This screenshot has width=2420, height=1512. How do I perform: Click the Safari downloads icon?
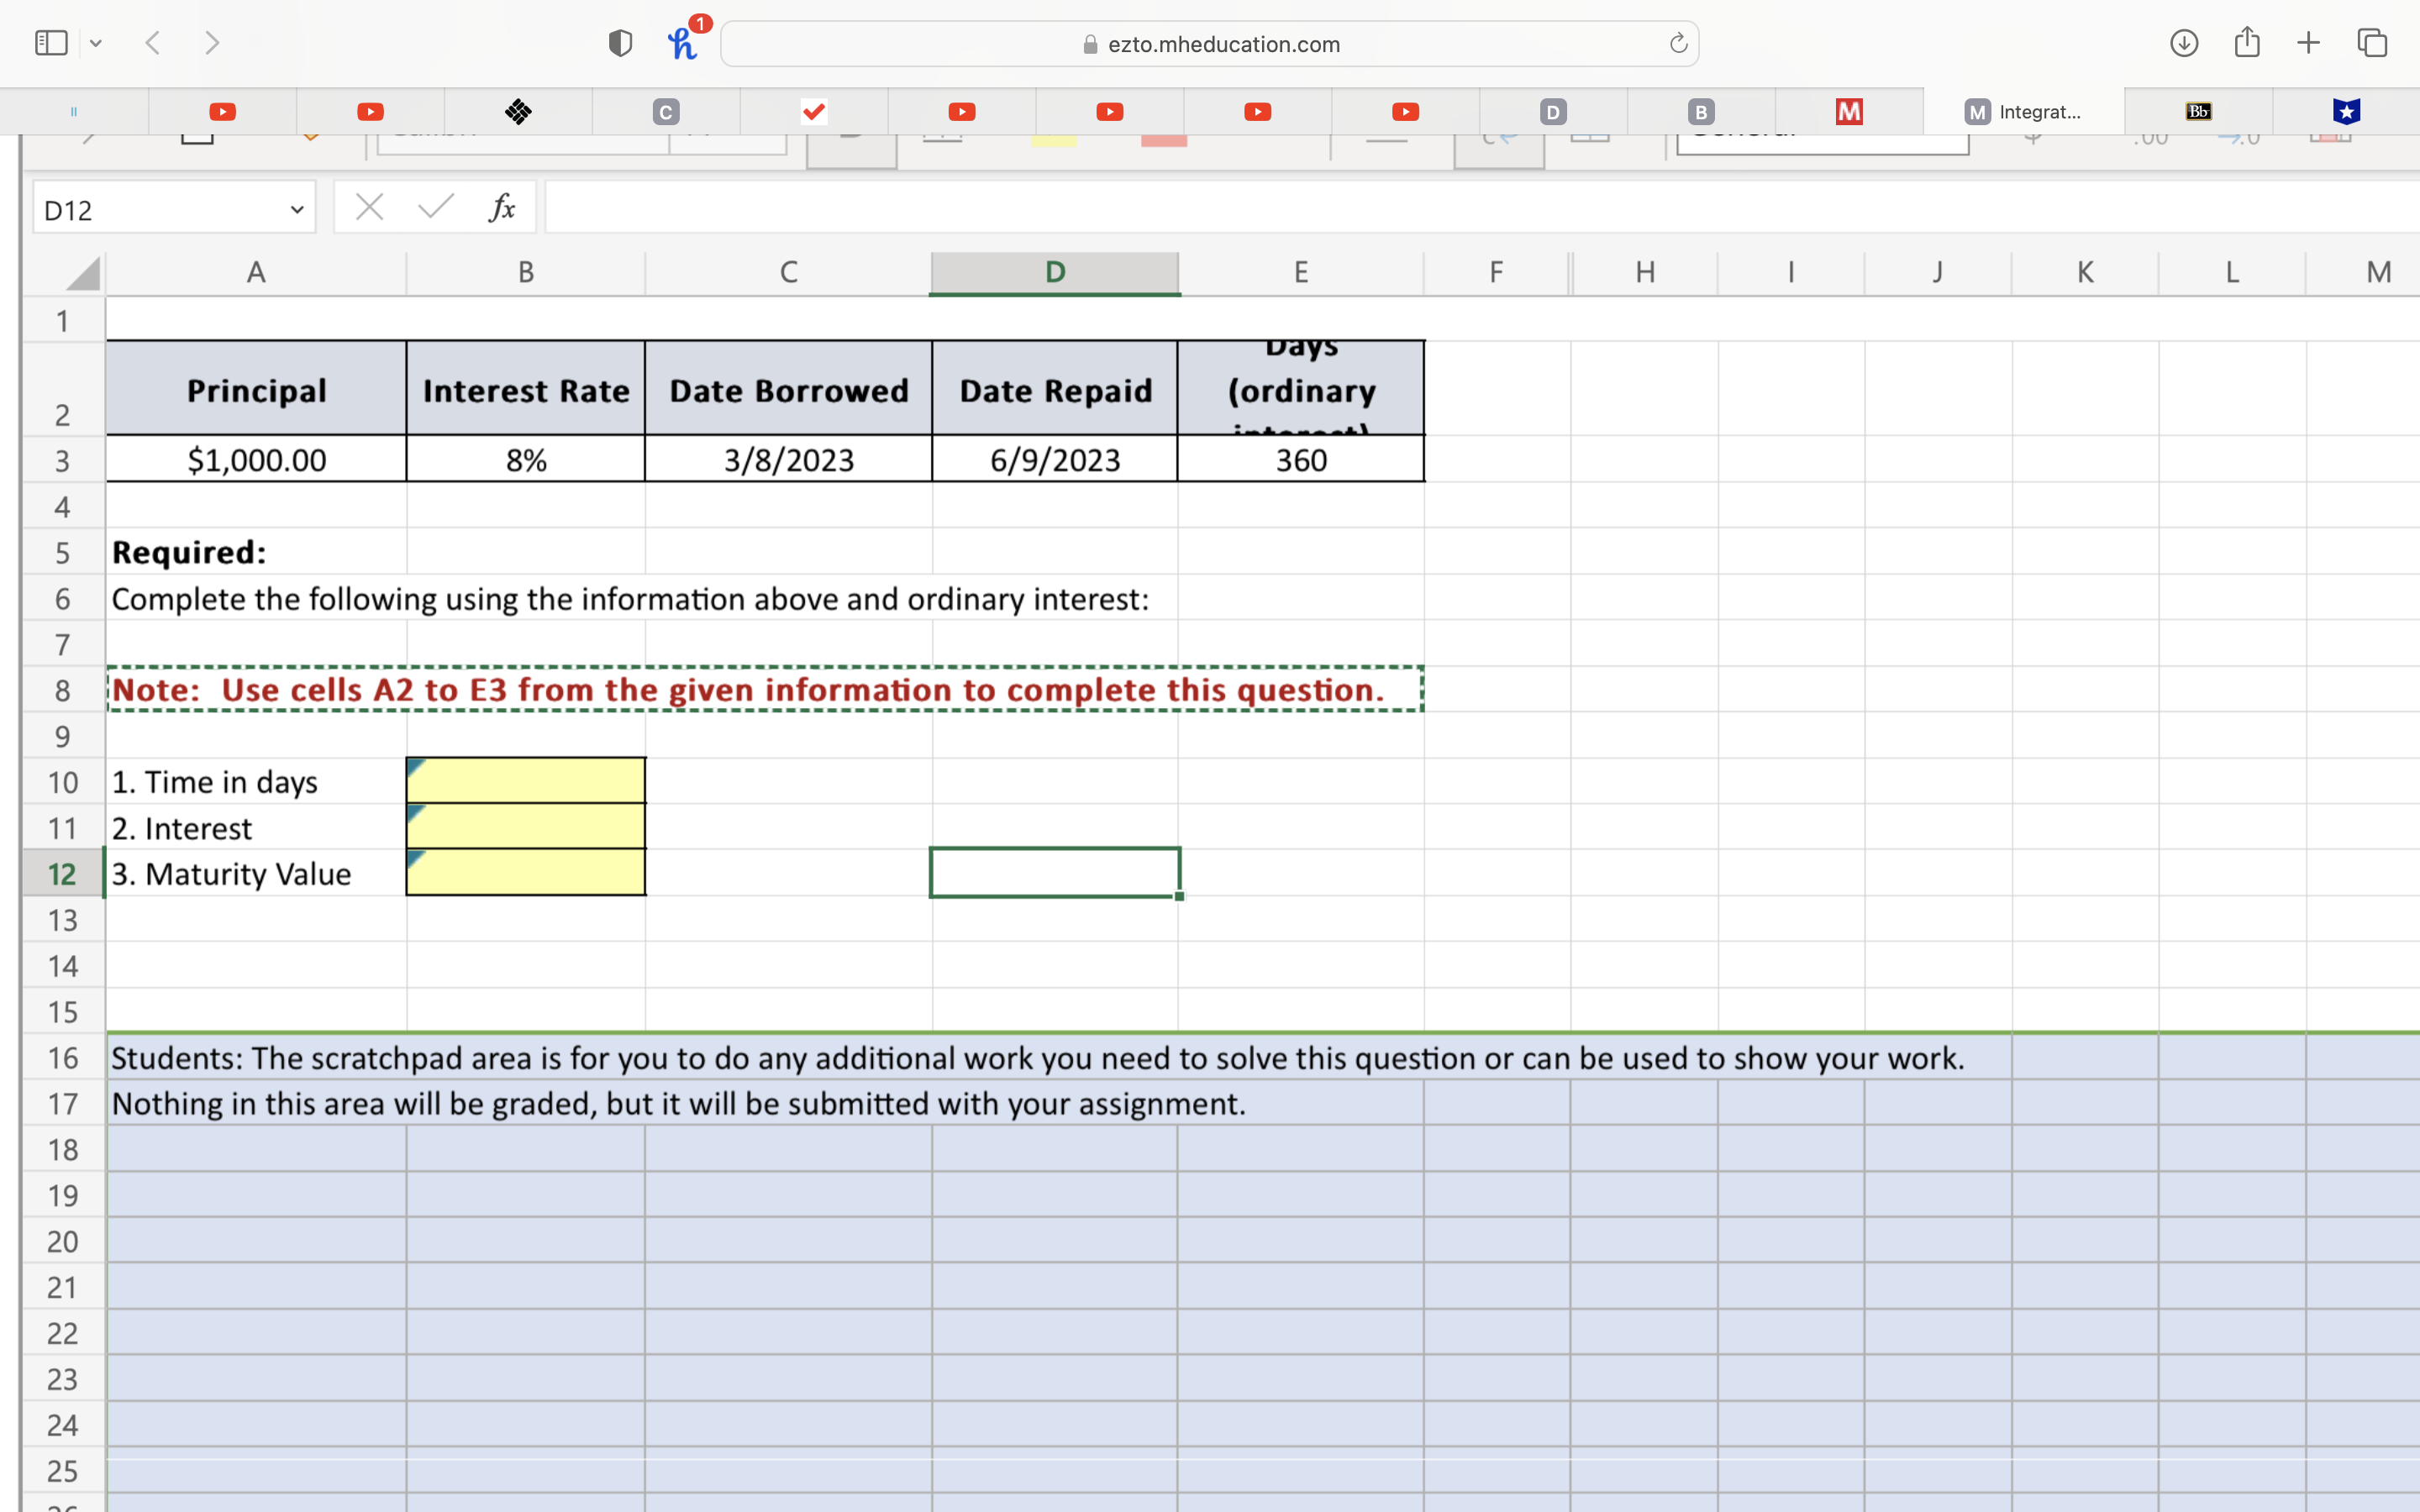pyautogui.click(x=2183, y=43)
